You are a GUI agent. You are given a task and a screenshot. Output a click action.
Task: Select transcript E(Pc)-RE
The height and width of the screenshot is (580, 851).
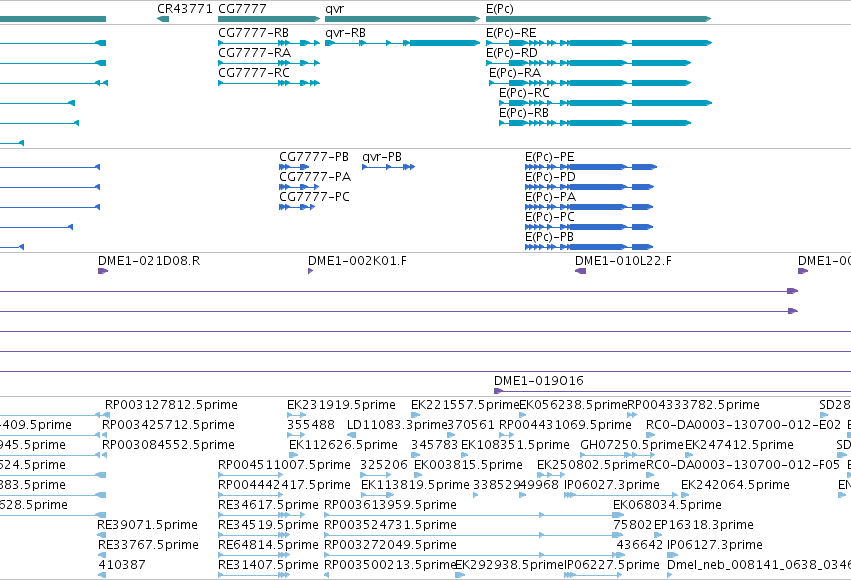[x=599, y=43]
